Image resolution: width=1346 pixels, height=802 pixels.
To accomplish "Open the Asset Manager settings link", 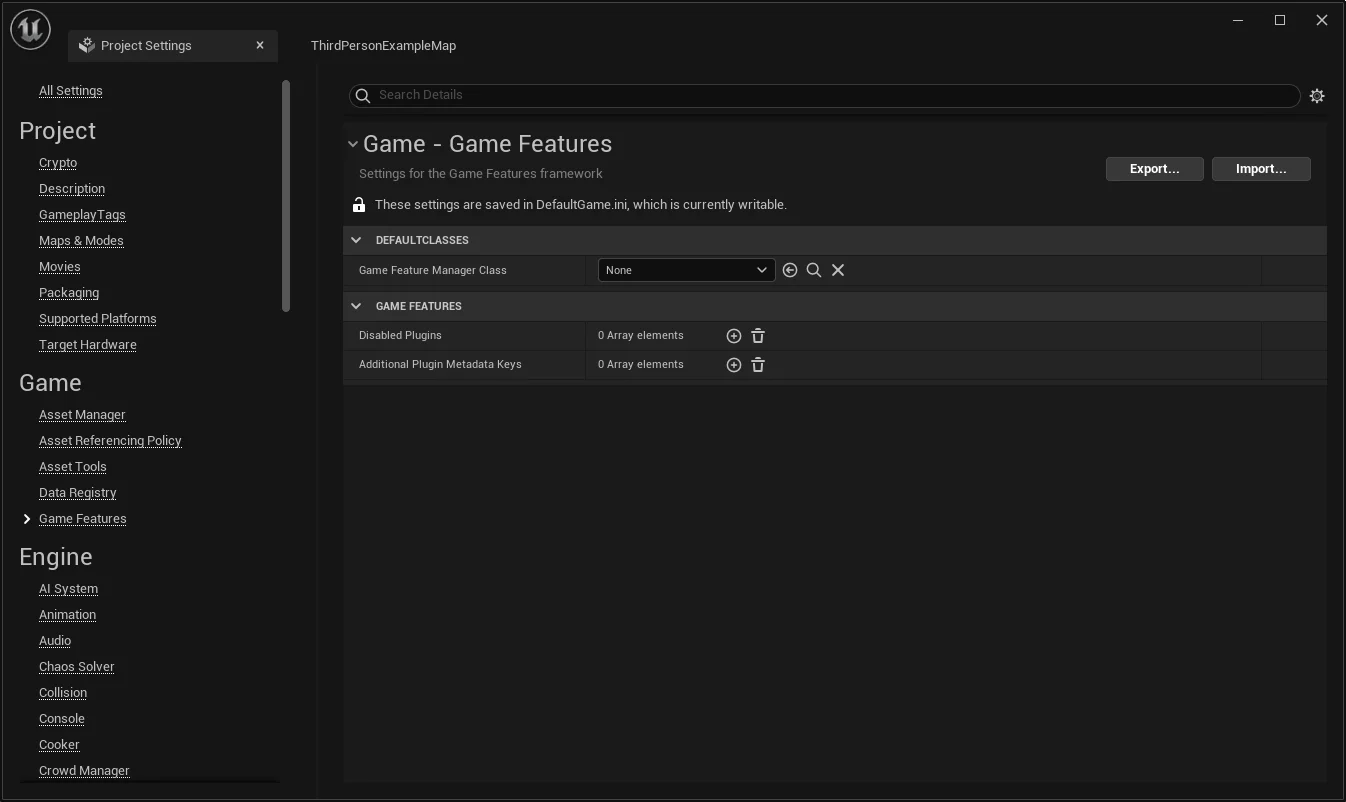I will (x=82, y=415).
